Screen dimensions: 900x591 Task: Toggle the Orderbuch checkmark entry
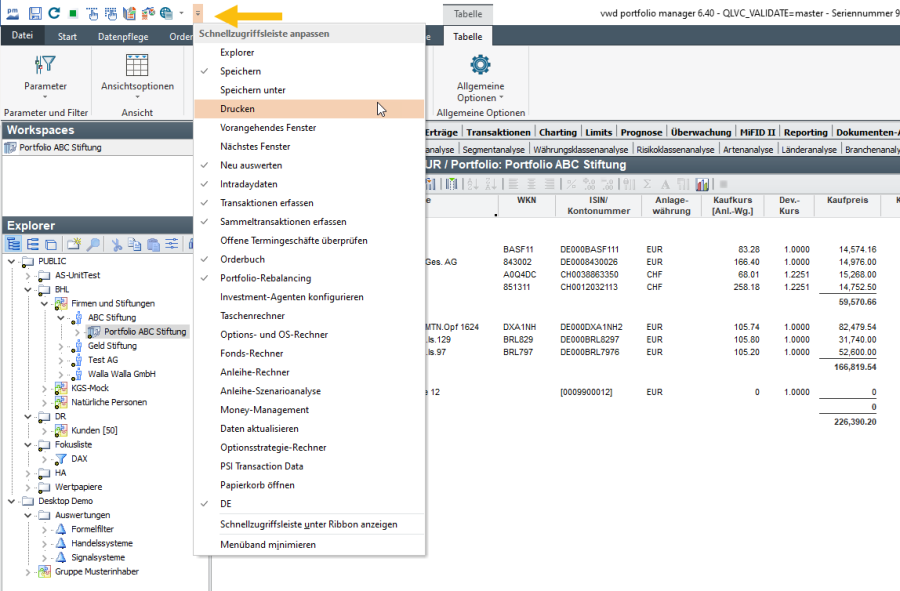click(242, 259)
